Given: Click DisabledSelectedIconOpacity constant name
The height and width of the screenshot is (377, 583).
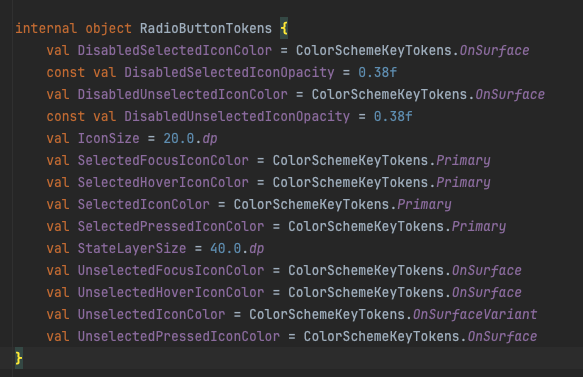Looking at the screenshot, I should pyautogui.click(x=229, y=72).
